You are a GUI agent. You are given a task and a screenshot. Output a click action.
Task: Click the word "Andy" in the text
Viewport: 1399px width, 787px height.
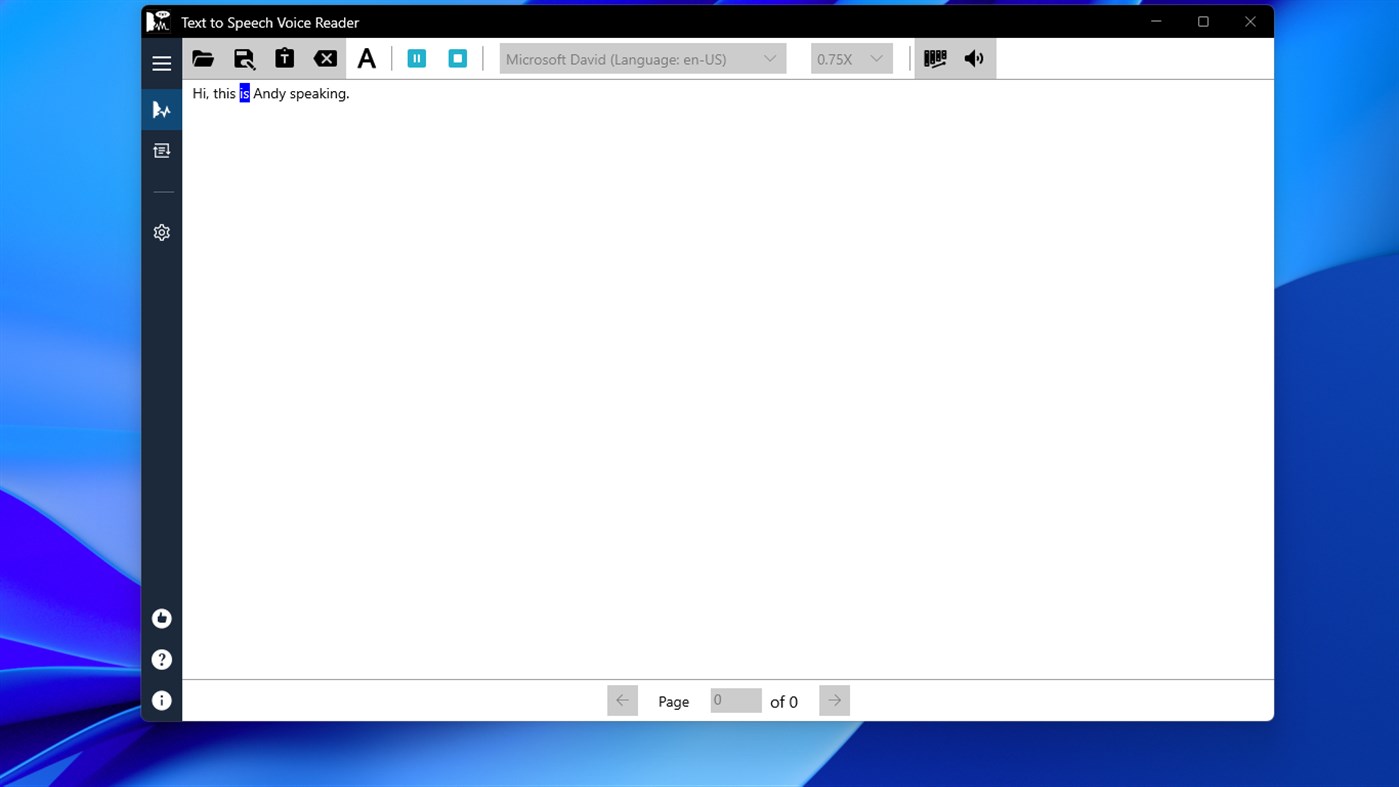tap(269, 94)
